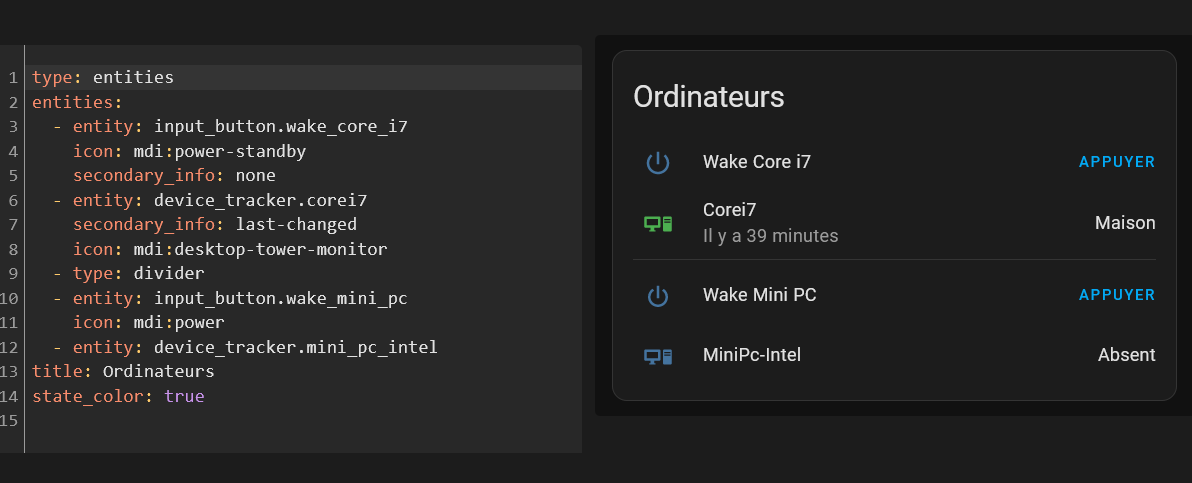Viewport: 1192px width, 483px height.
Task: Click the Wake Core i7 label
Action: pyautogui.click(x=757, y=161)
